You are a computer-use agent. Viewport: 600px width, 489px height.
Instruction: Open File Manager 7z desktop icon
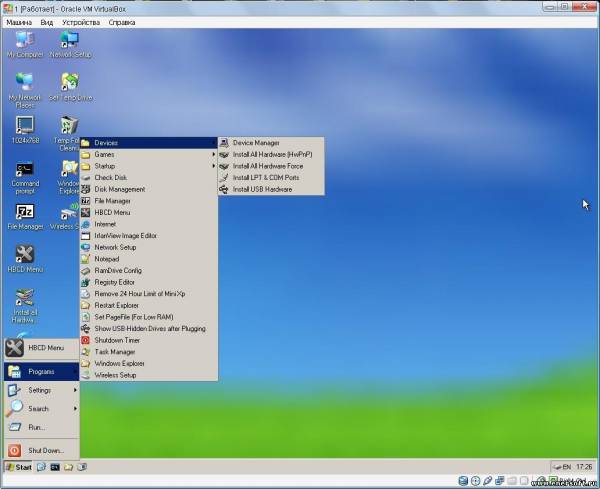25,217
